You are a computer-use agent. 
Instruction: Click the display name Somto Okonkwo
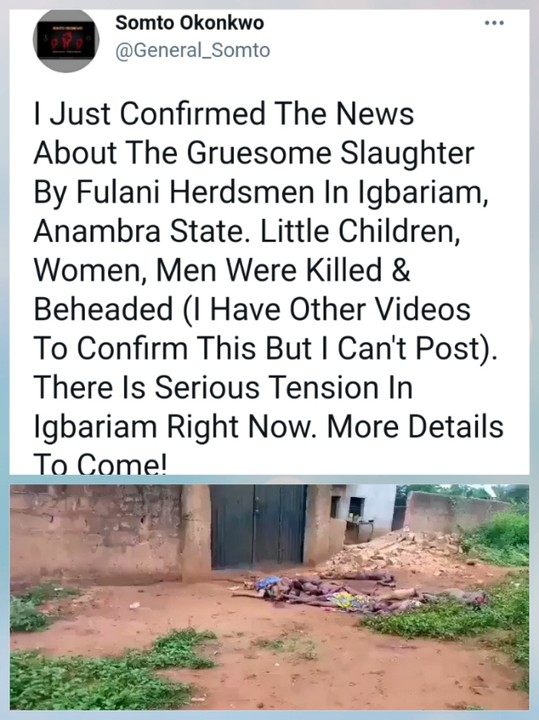click(190, 22)
